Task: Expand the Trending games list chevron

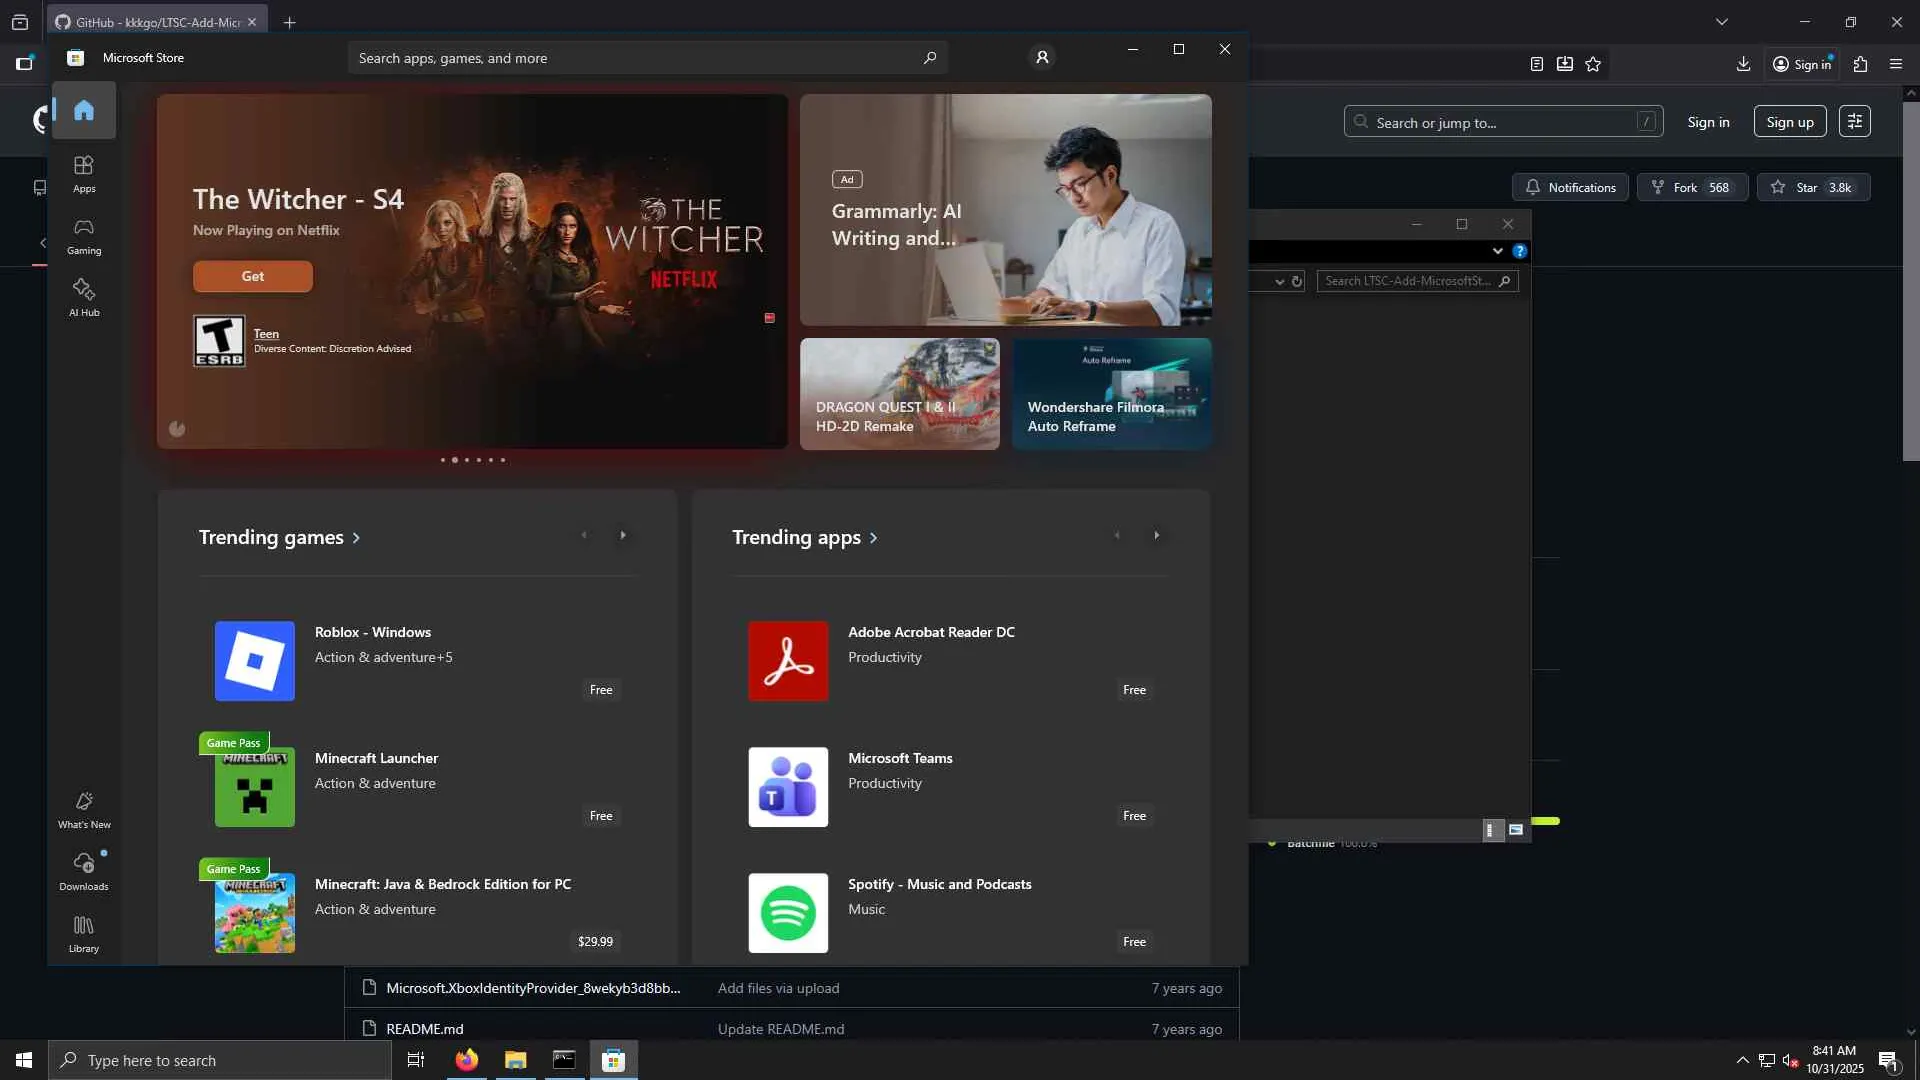Action: tap(356, 538)
